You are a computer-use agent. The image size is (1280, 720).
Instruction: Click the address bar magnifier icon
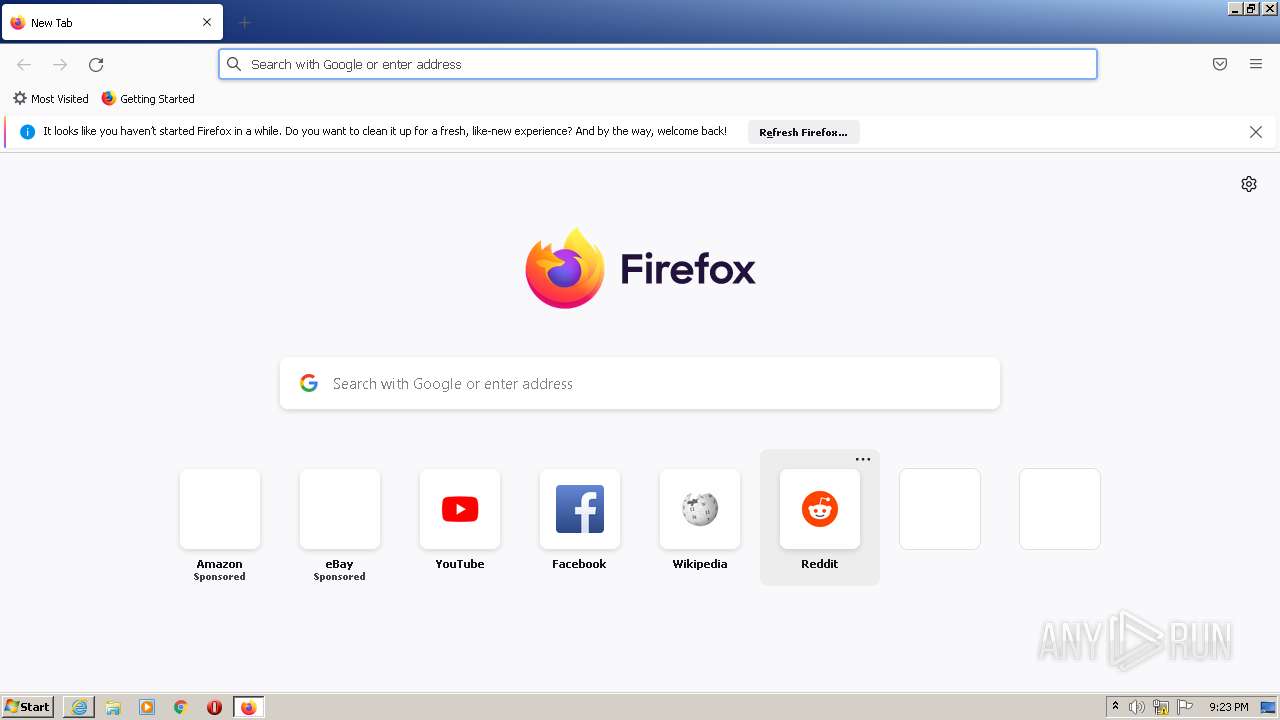(x=234, y=64)
